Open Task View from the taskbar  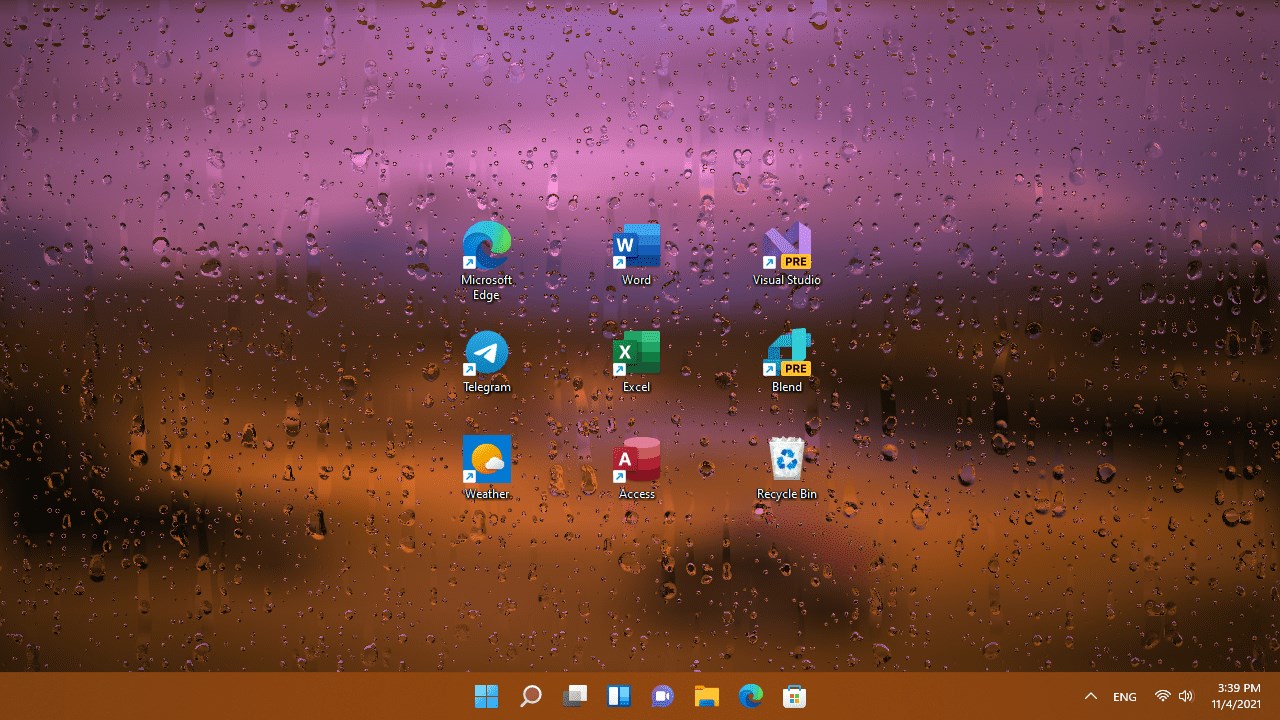[x=575, y=696]
